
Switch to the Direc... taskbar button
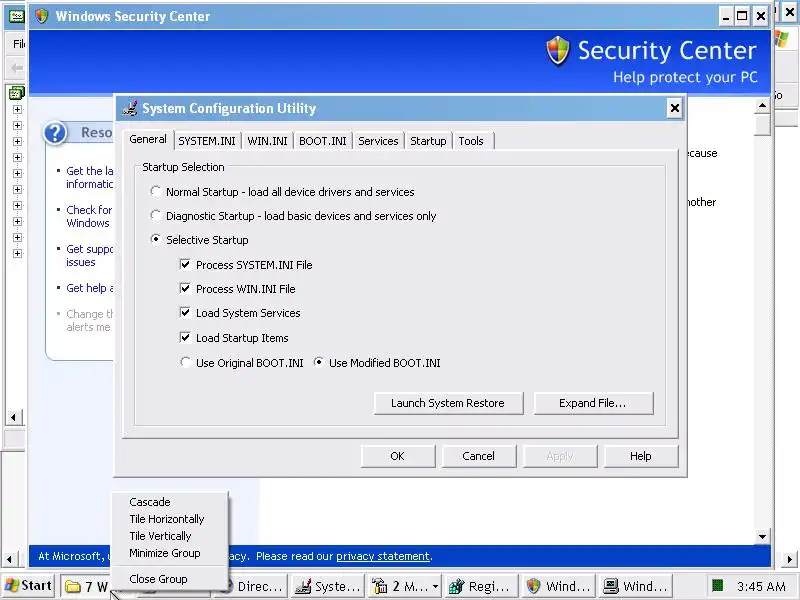point(257,586)
